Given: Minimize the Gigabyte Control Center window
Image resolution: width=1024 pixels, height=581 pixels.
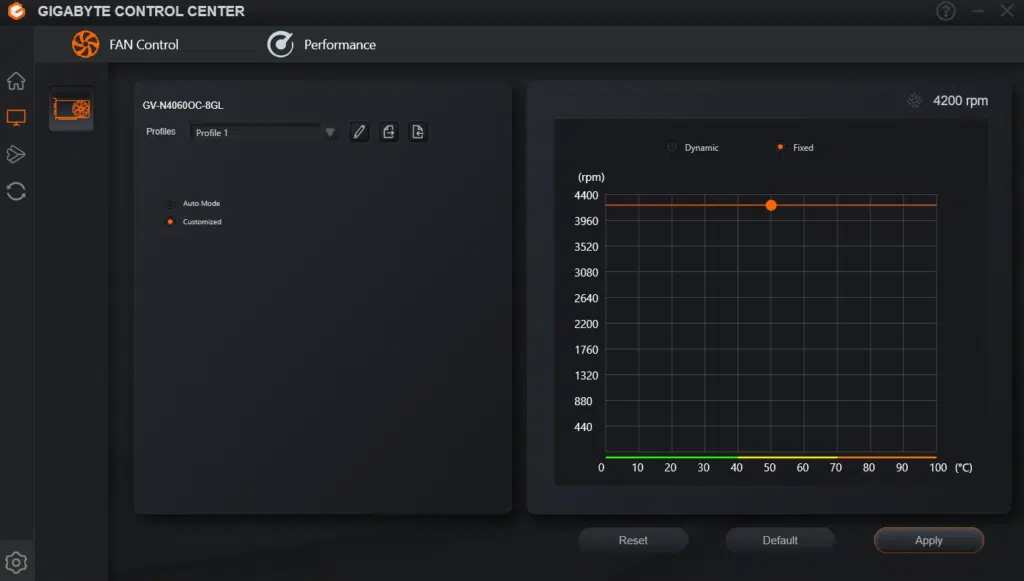Looking at the screenshot, I should pyautogui.click(x=978, y=11).
